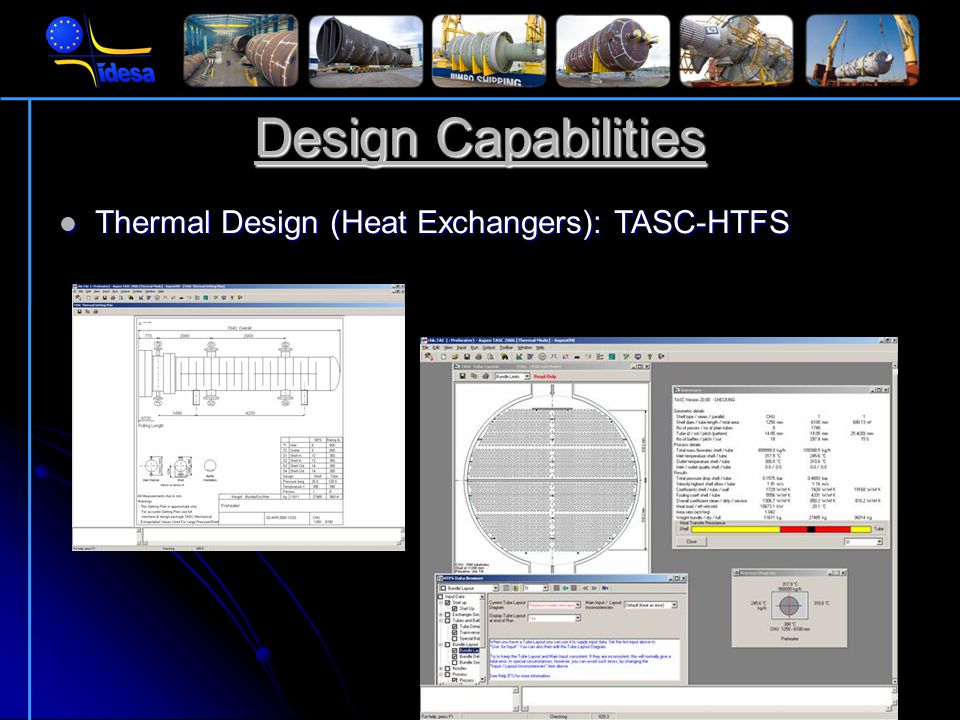
Task: Toggle the Nozzles checkbox in browser tree
Action: pos(448,669)
